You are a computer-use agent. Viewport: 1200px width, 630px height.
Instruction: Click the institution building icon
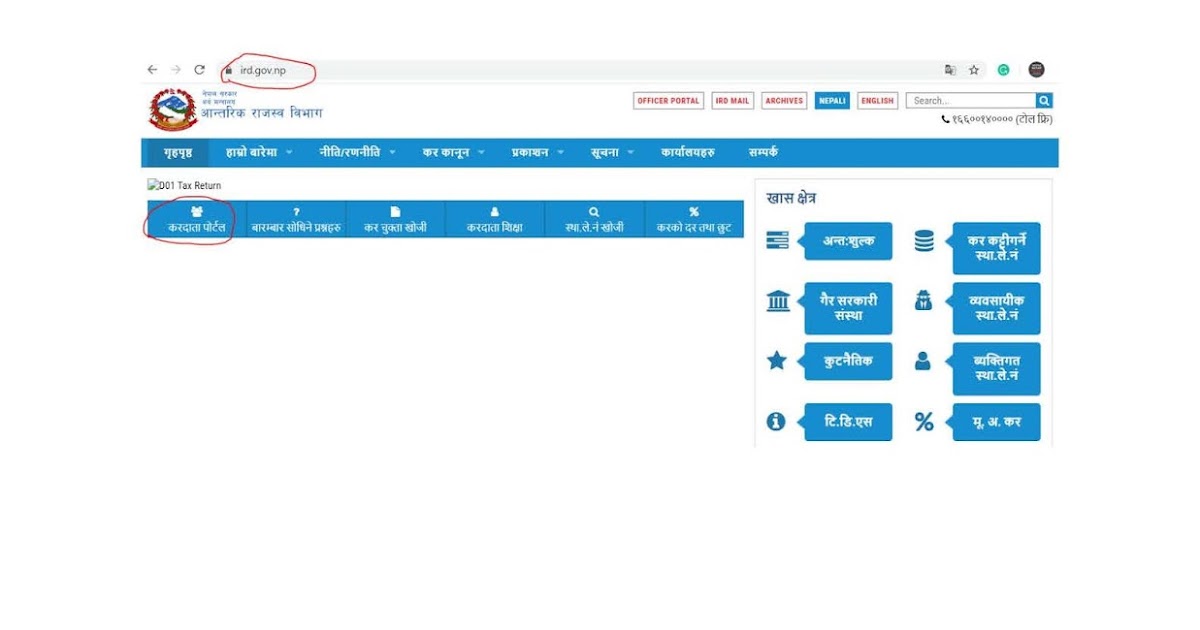778,300
